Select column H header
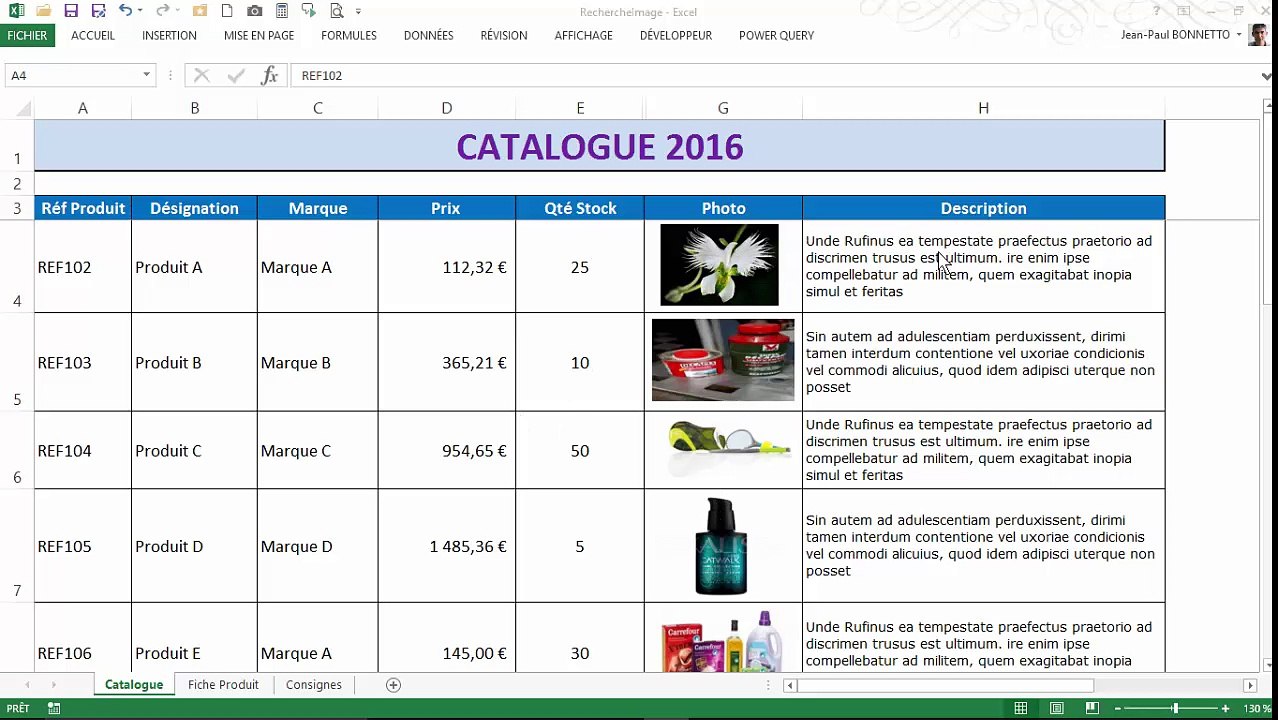The height and width of the screenshot is (720, 1278). (984, 108)
